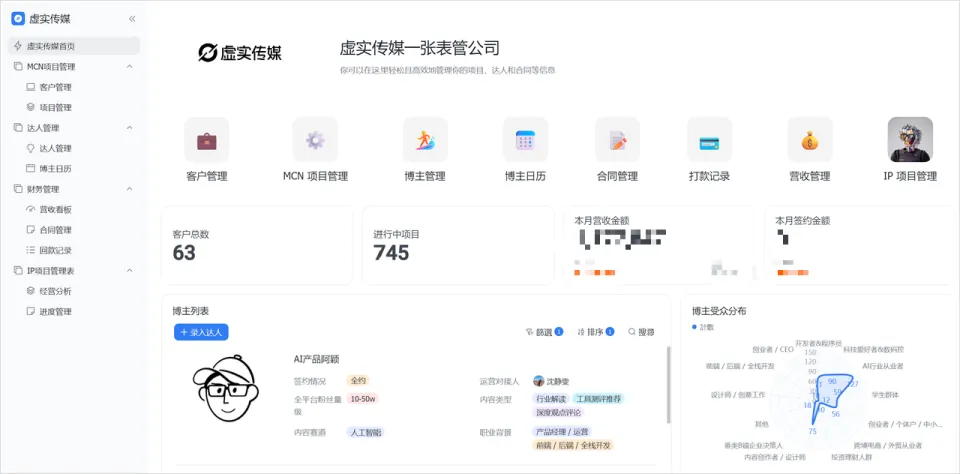960x474 pixels.
Task: Select 营收看板 in the sidebar
Action: coord(55,210)
